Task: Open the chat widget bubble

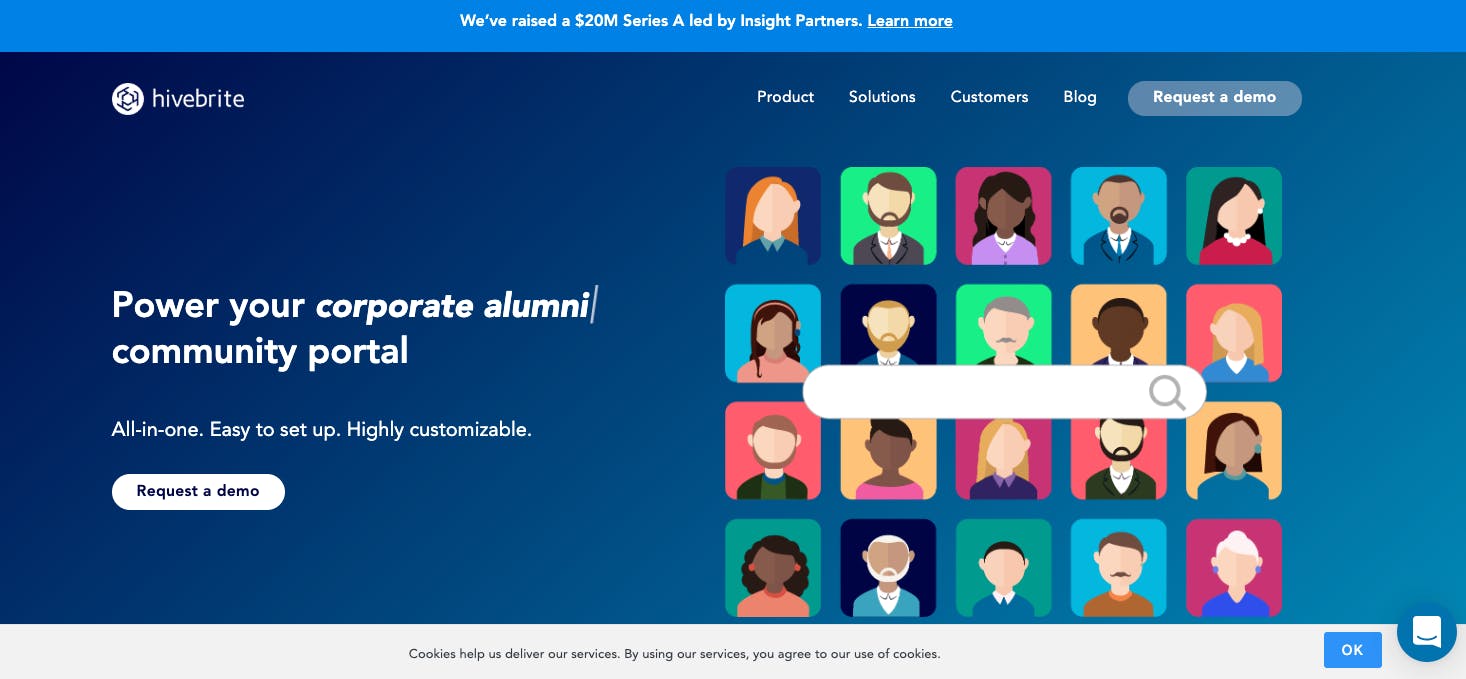Action: point(1427,632)
